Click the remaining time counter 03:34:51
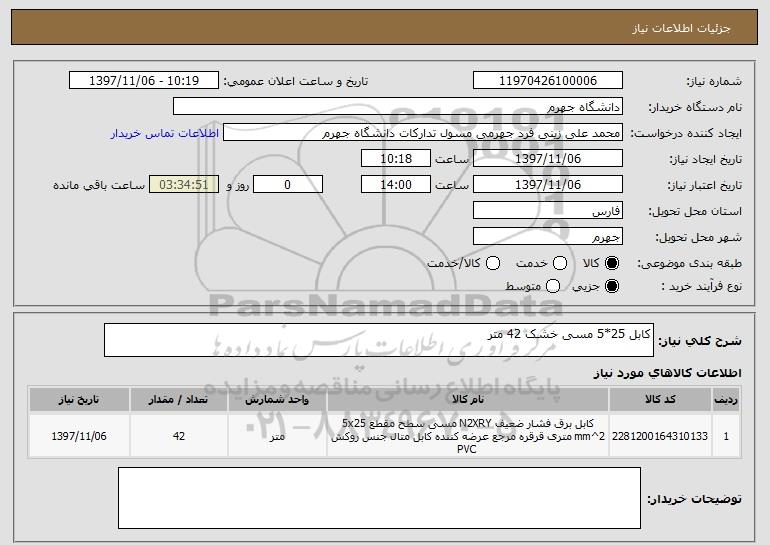 pyautogui.click(x=184, y=185)
